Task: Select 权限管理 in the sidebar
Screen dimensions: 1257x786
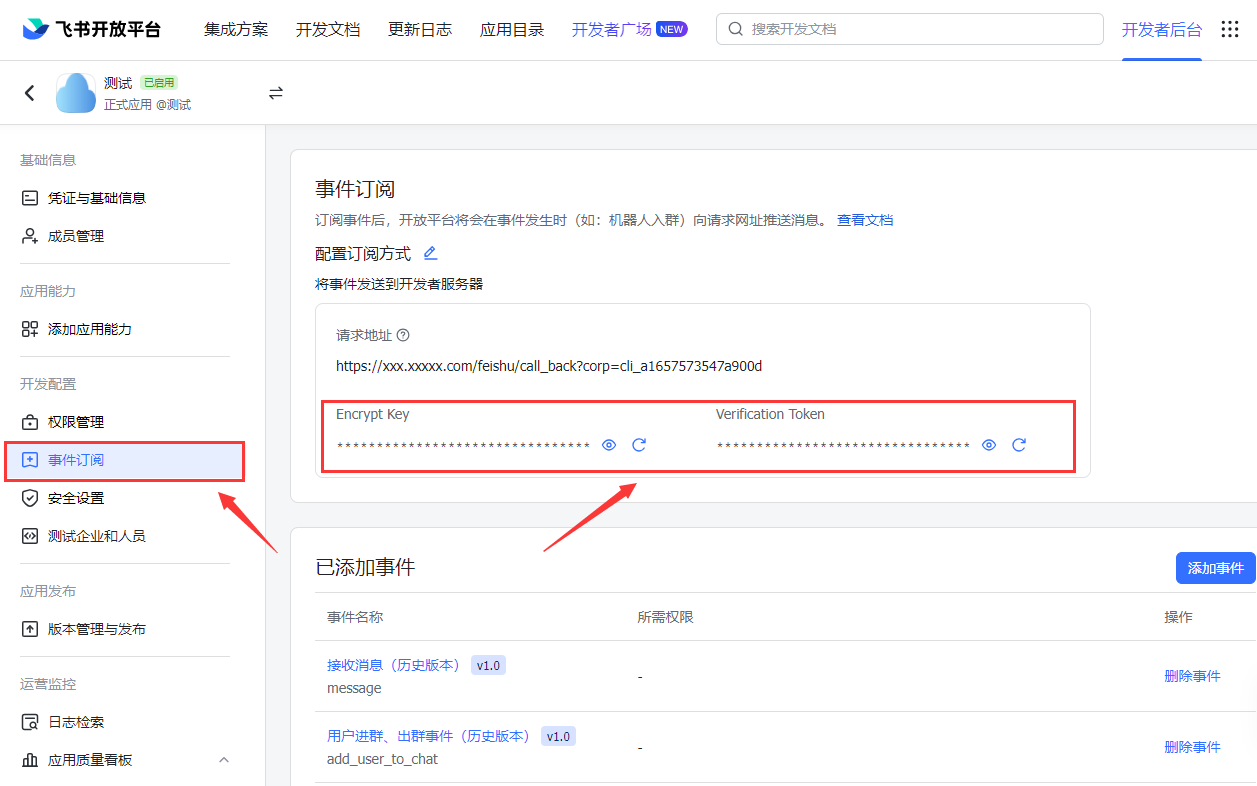Action: pos(76,422)
